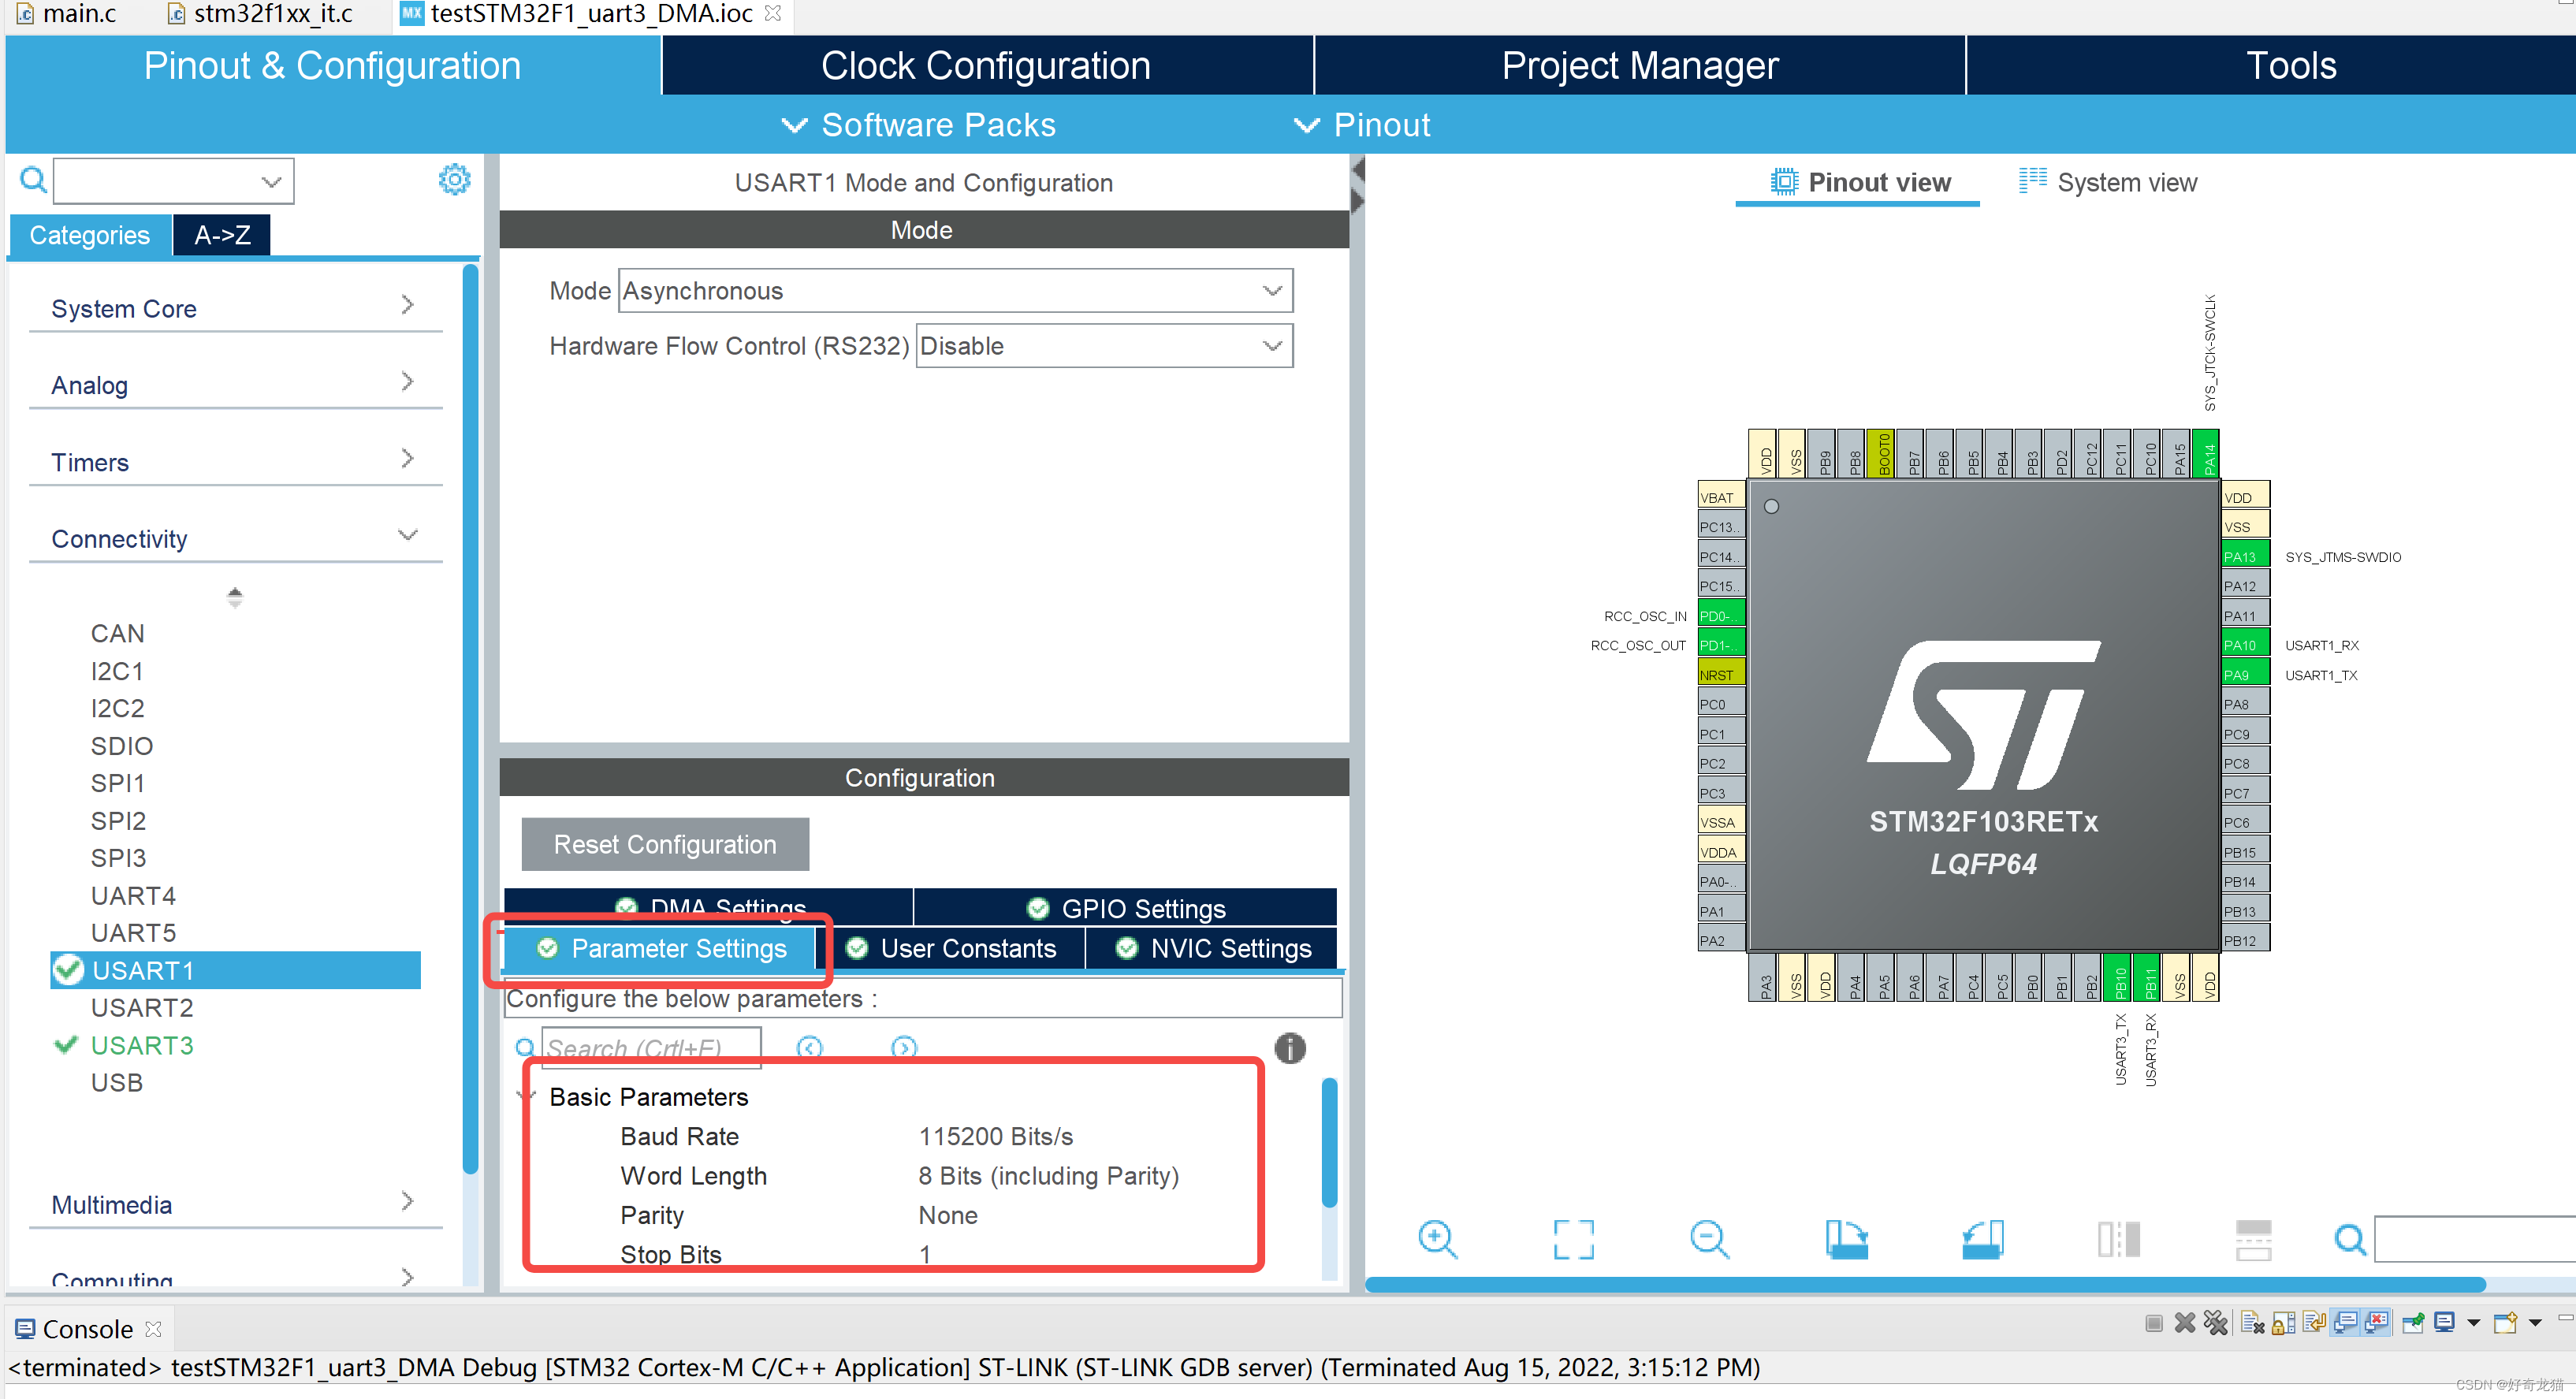Zoom in on the chip pinout view
This screenshot has width=2576, height=1399.
pyautogui.click(x=1438, y=1239)
